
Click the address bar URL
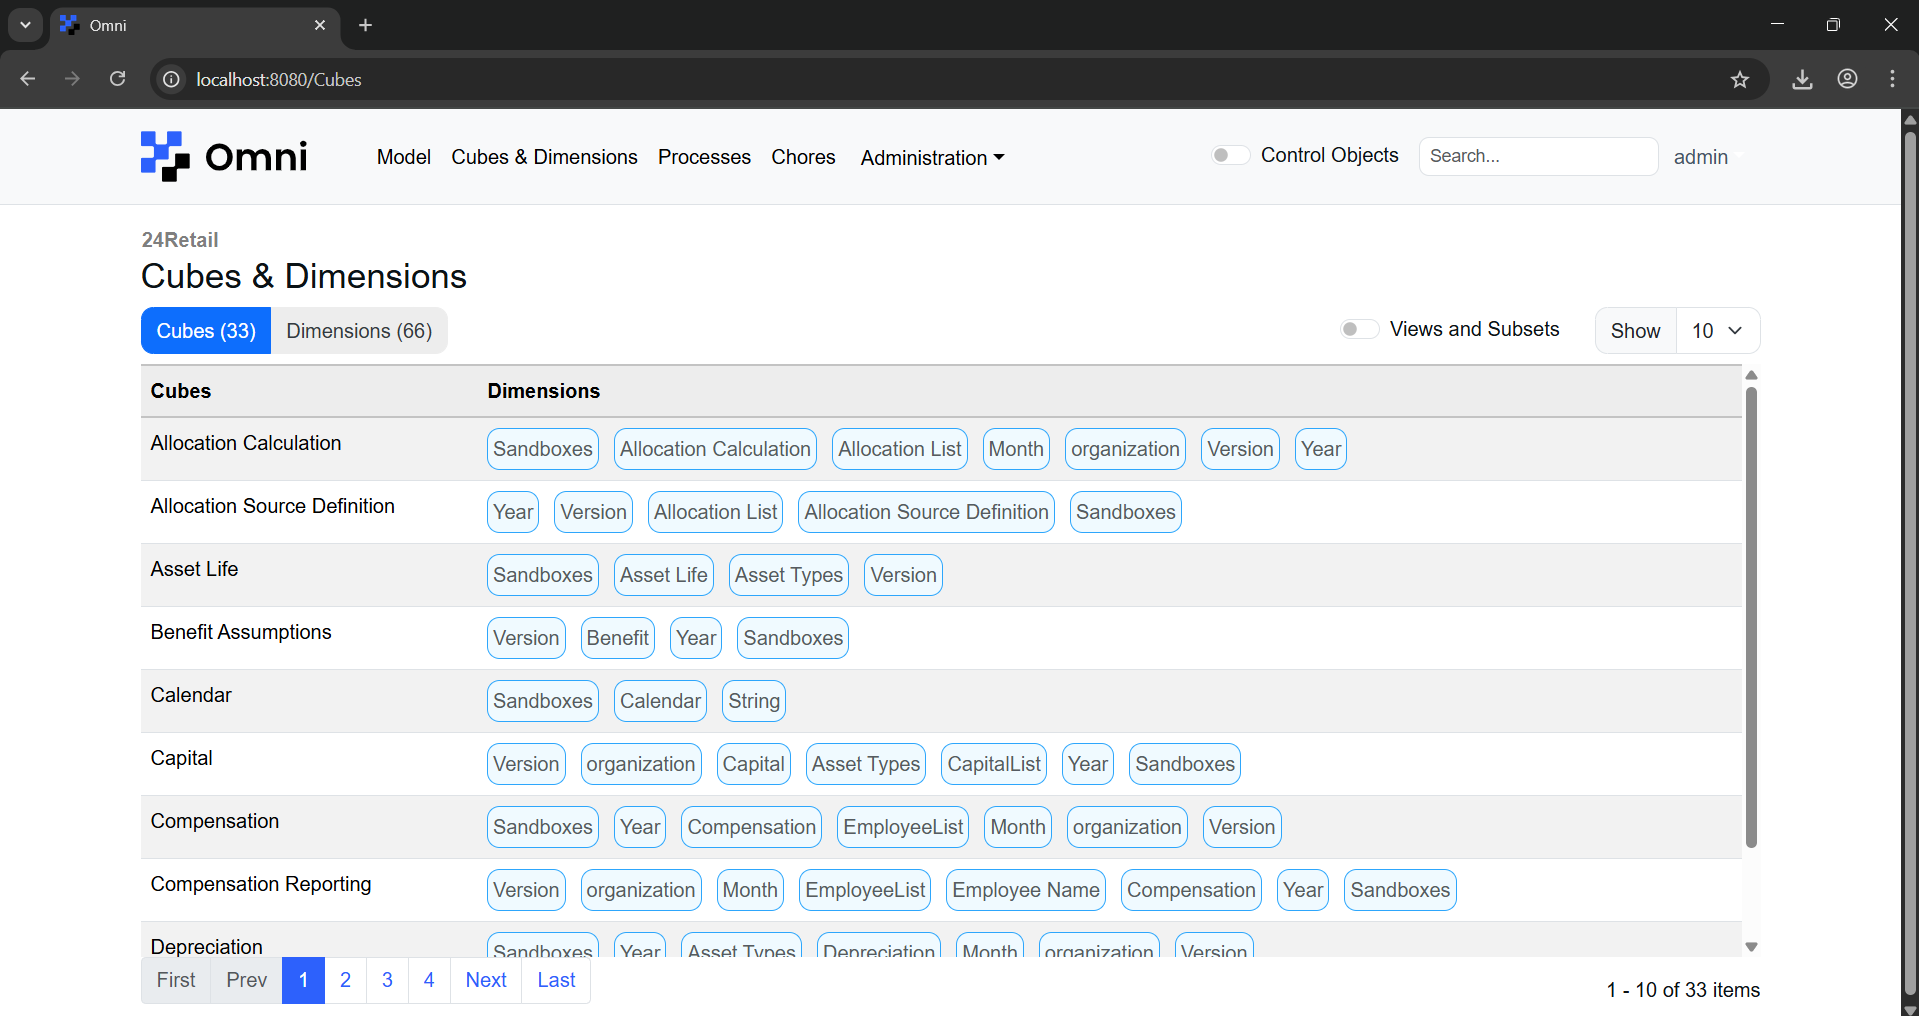click(279, 79)
